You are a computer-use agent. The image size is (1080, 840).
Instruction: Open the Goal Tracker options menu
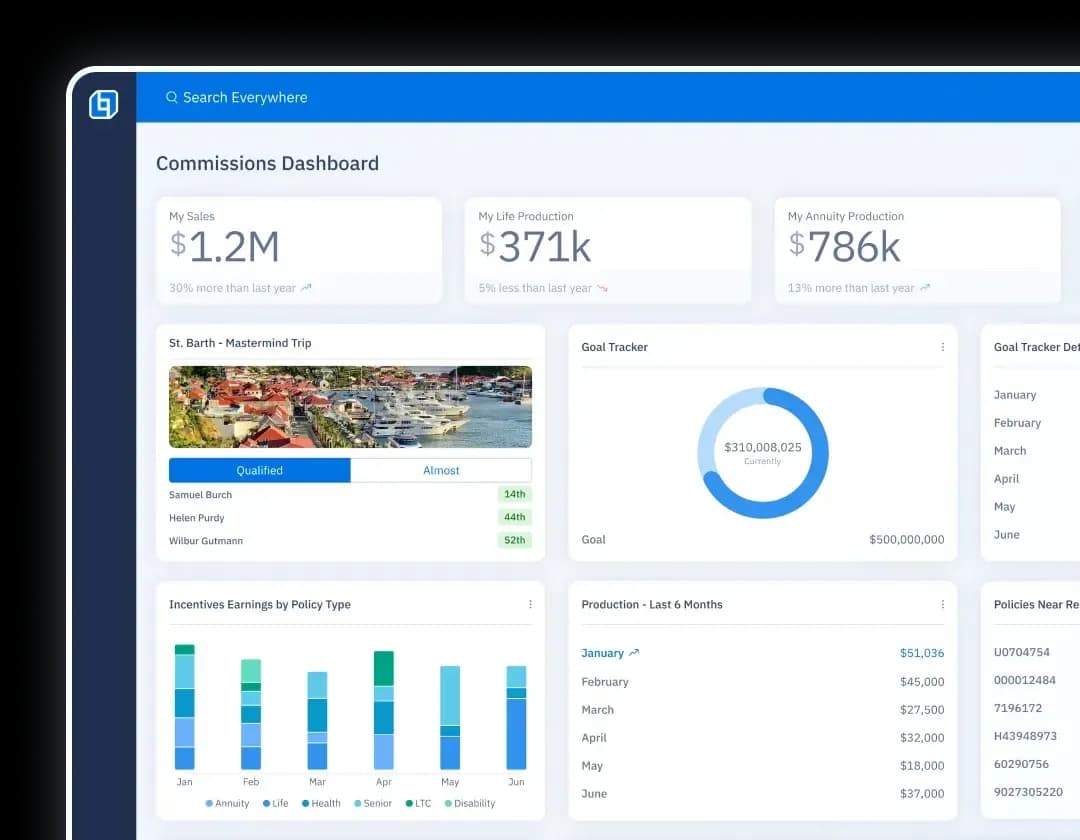click(942, 347)
